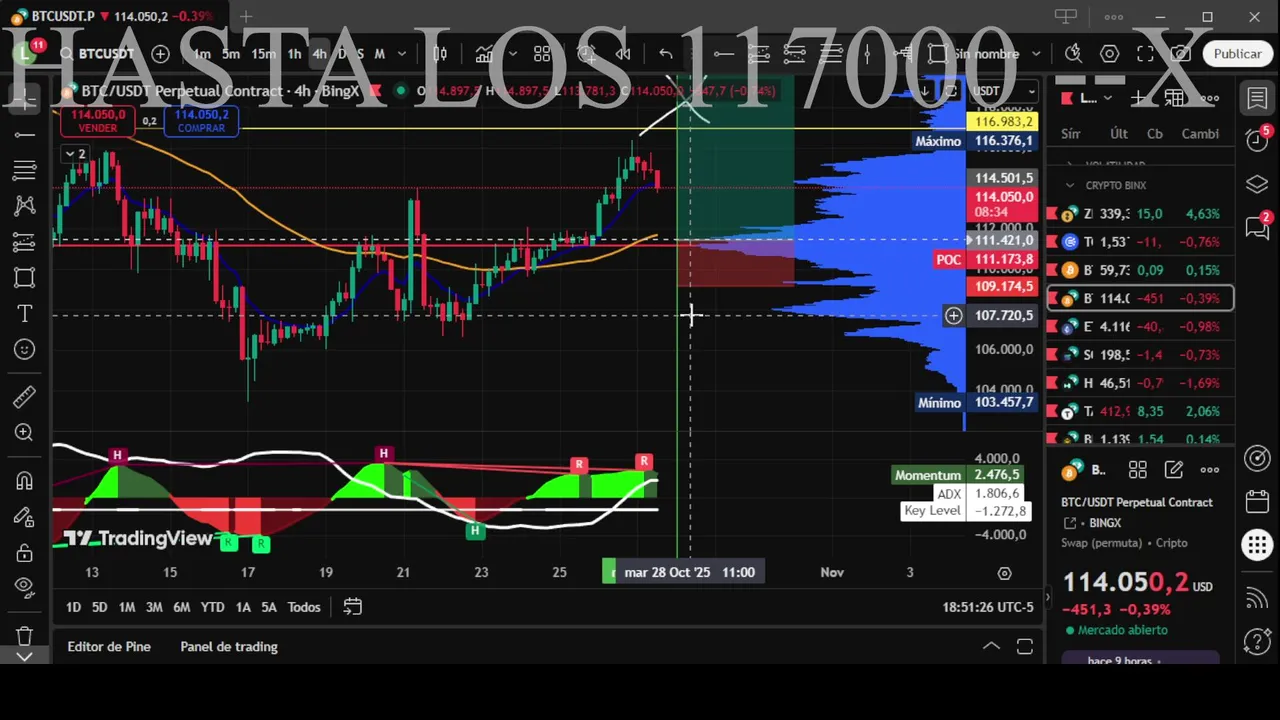Screen dimensions: 1280x720
Task: Select the 1m timeframe
Action: click(x=201, y=54)
